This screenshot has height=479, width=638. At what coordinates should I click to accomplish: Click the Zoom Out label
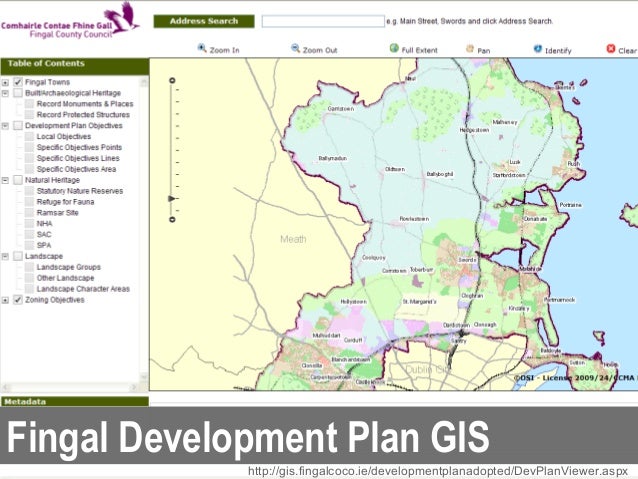click(320, 50)
